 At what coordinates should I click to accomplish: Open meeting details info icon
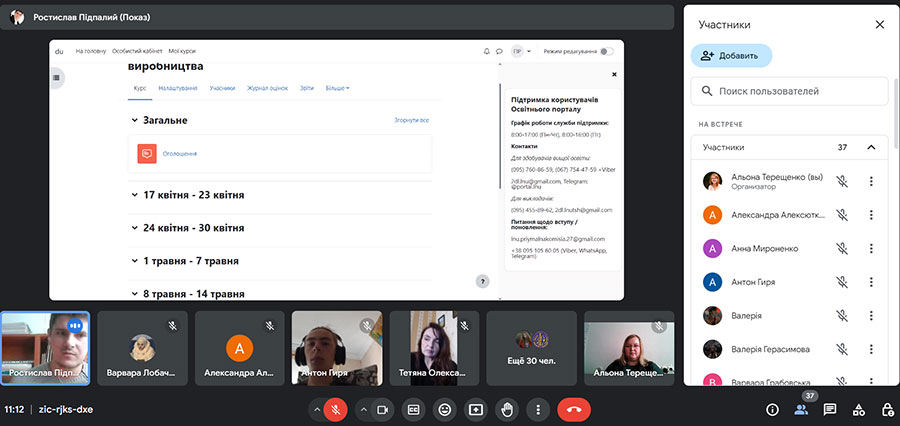pos(773,409)
